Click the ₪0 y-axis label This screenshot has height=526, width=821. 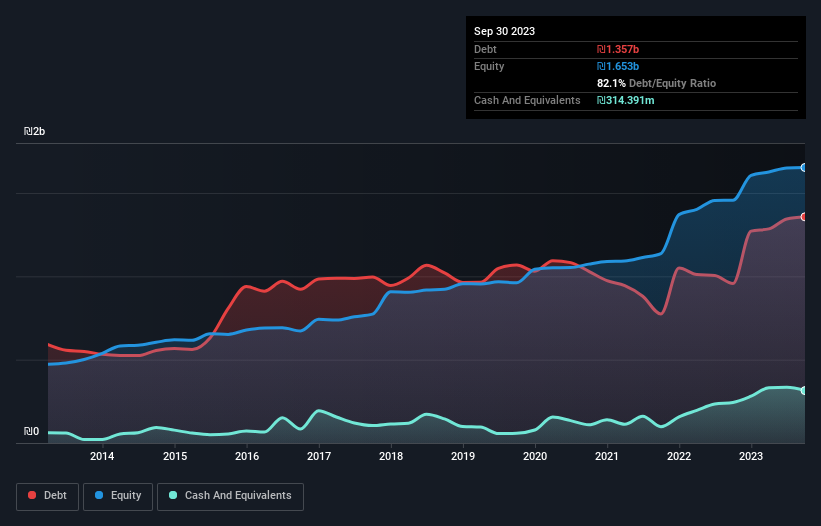coord(31,431)
